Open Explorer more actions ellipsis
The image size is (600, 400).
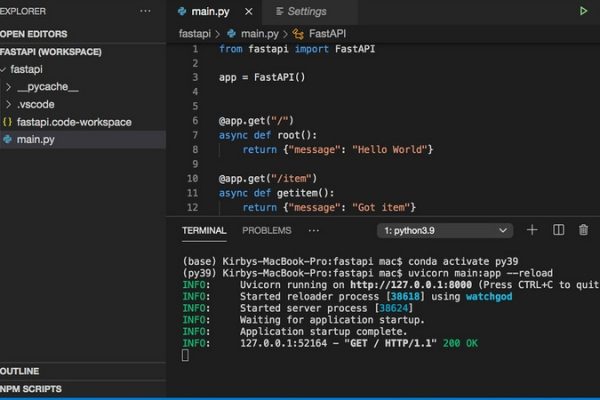pyautogui.click(x=145, y=11)
